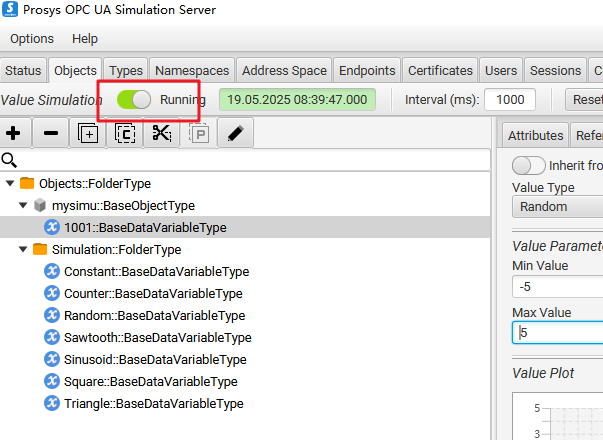This screenshot has width=603, height=440.
Task: Click the Min Value input field
Action: pyautogui.click(x=558, y=287)
